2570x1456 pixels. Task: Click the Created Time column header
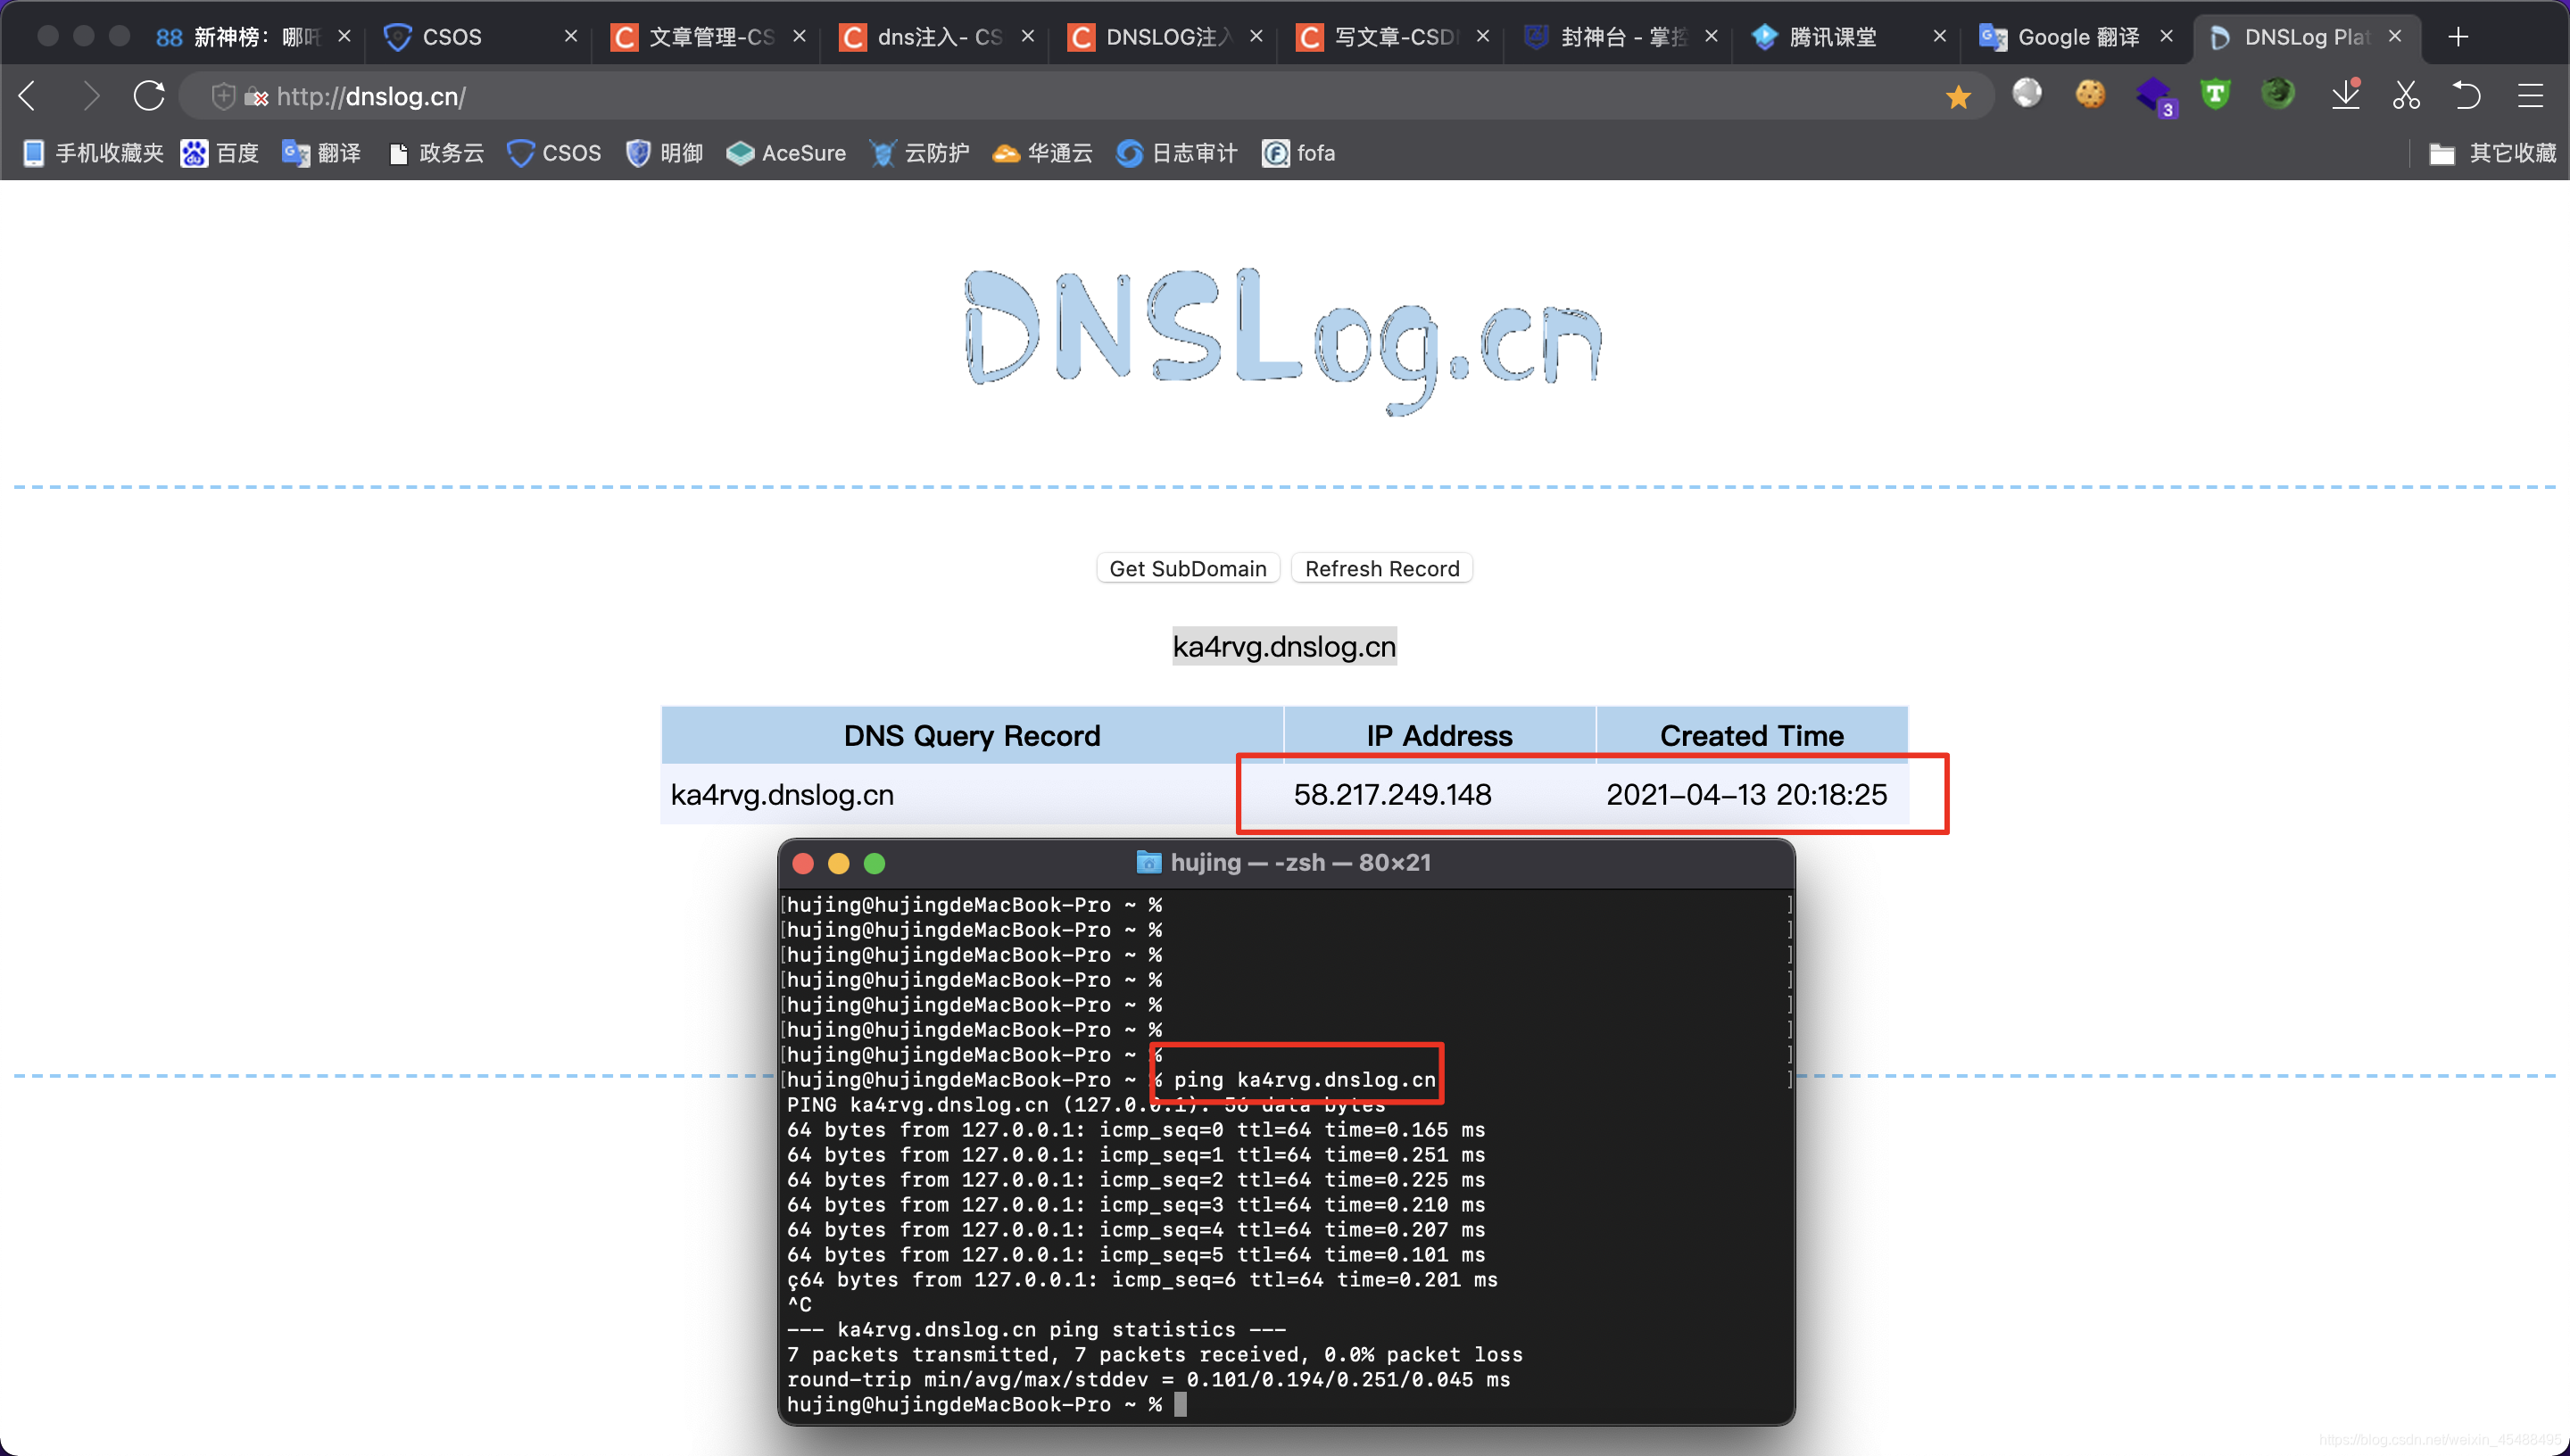click(1751, 735)
